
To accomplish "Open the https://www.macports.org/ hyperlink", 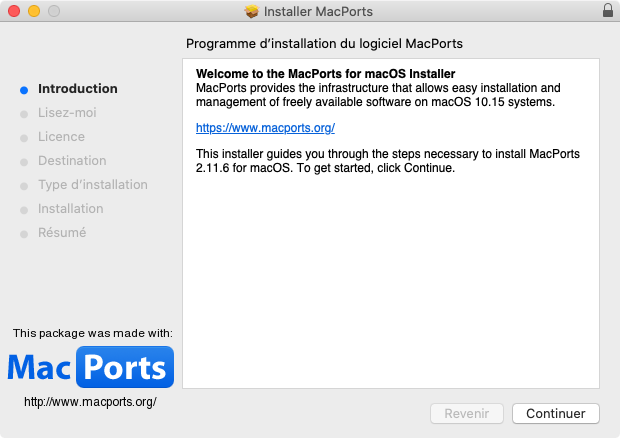I will click(265, 128).
